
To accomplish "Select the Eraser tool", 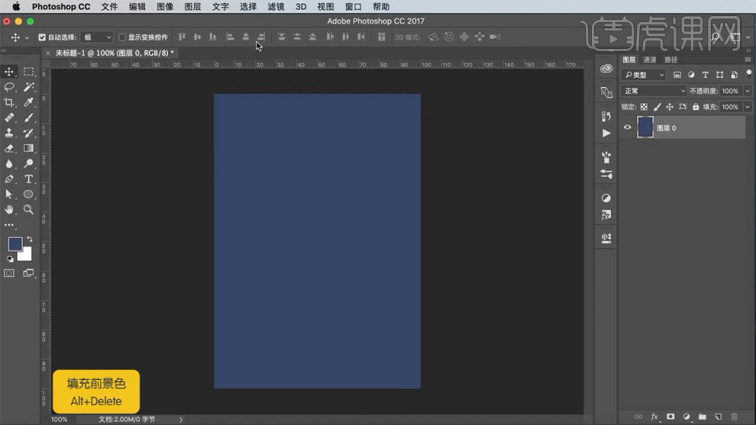I will [x=9, y=148].
